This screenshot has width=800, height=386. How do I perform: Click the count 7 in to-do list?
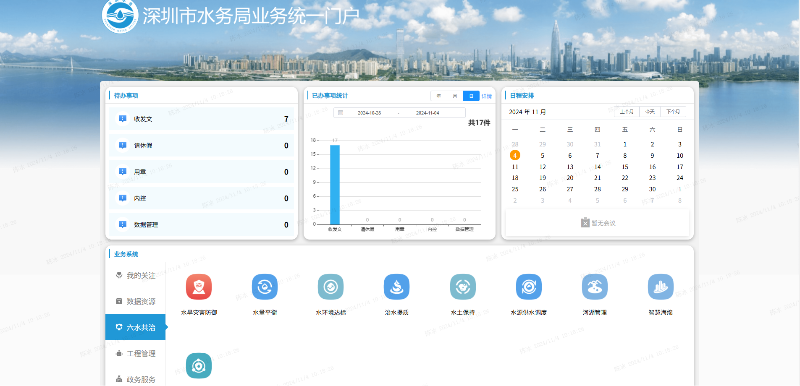[286, 119]
